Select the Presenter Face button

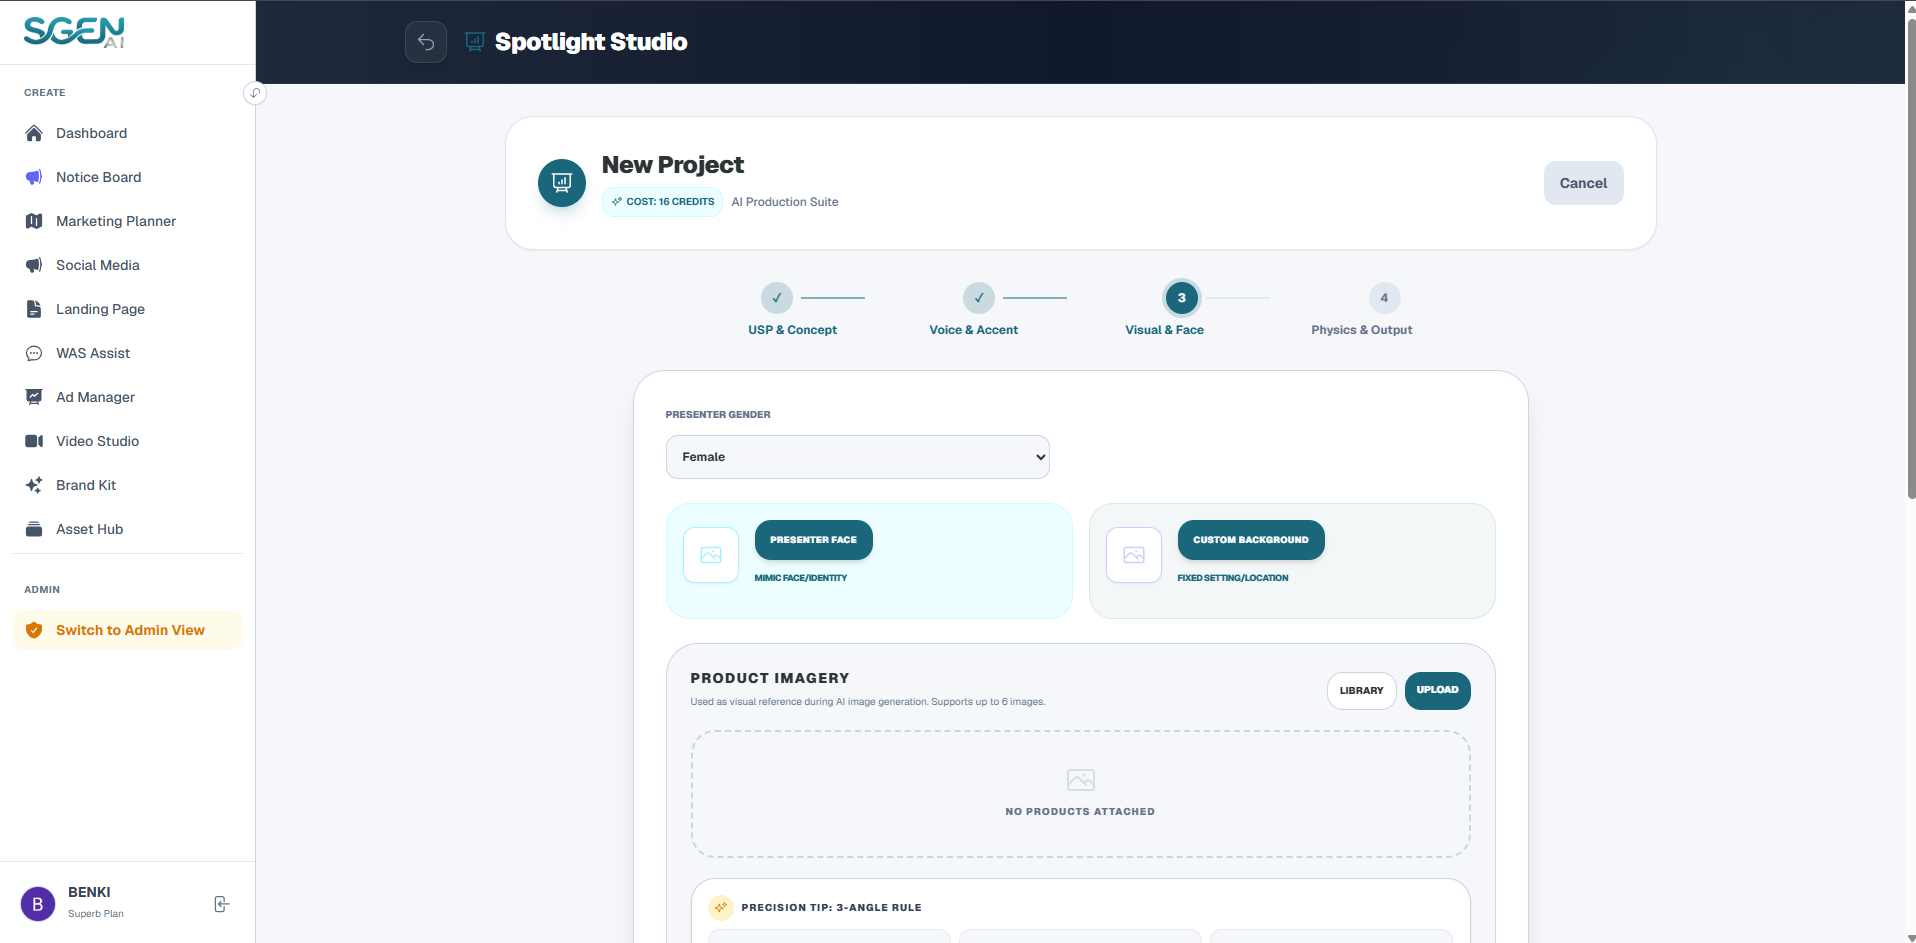tap(813, 540)
